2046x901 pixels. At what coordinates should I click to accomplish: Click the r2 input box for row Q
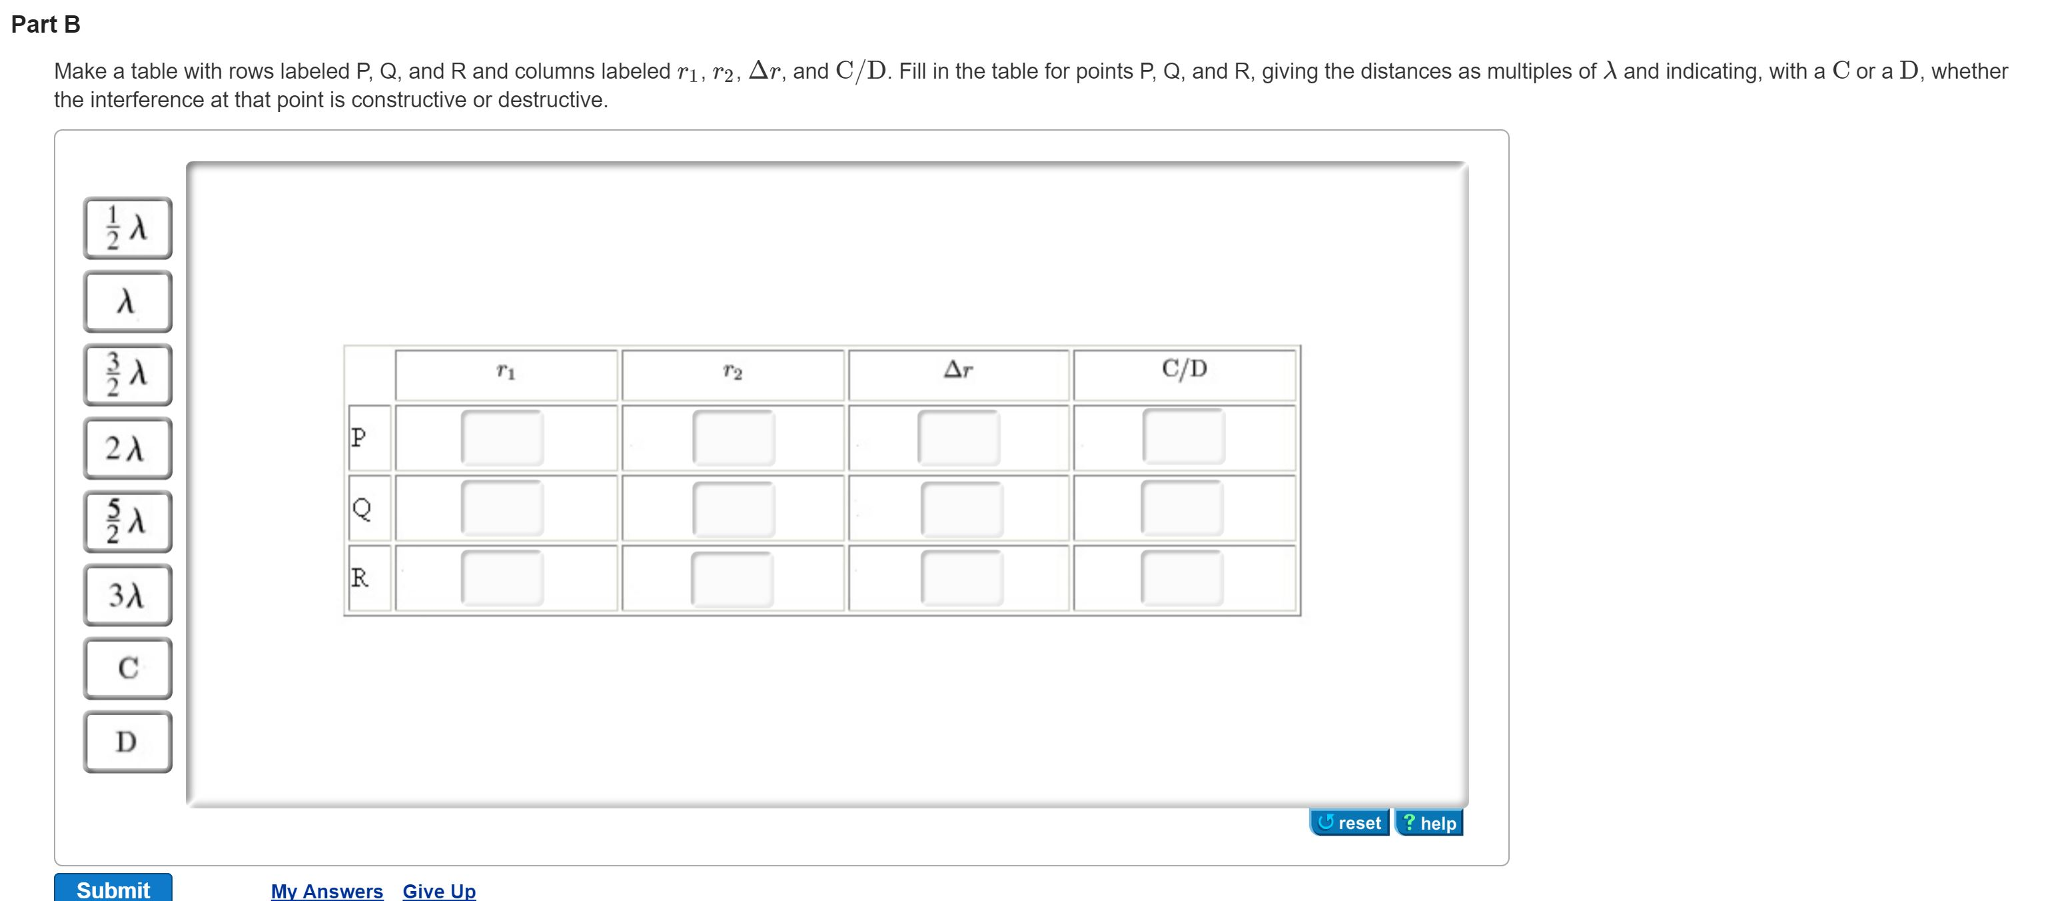click(733, 508)
